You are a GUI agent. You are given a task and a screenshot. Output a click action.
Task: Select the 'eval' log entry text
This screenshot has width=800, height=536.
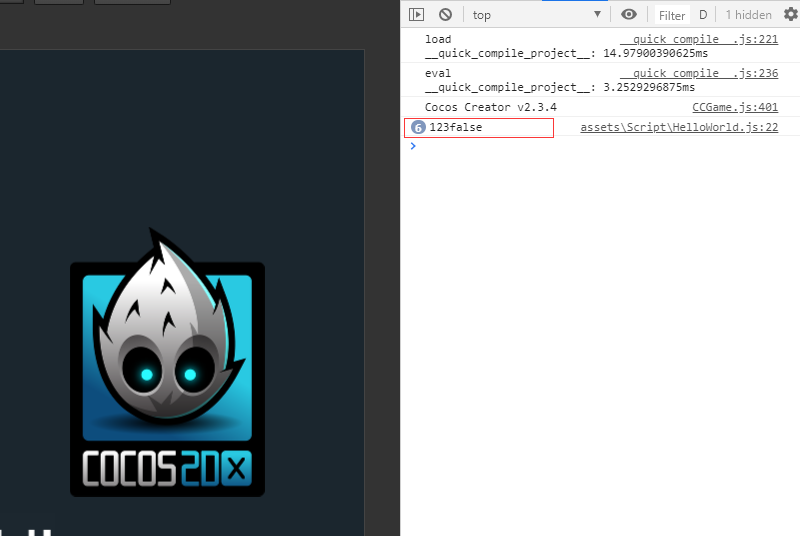point(438,73)
